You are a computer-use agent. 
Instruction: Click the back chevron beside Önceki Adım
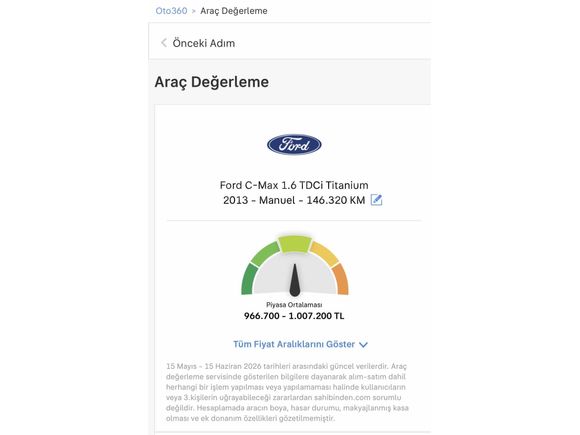tap(164, 43)
